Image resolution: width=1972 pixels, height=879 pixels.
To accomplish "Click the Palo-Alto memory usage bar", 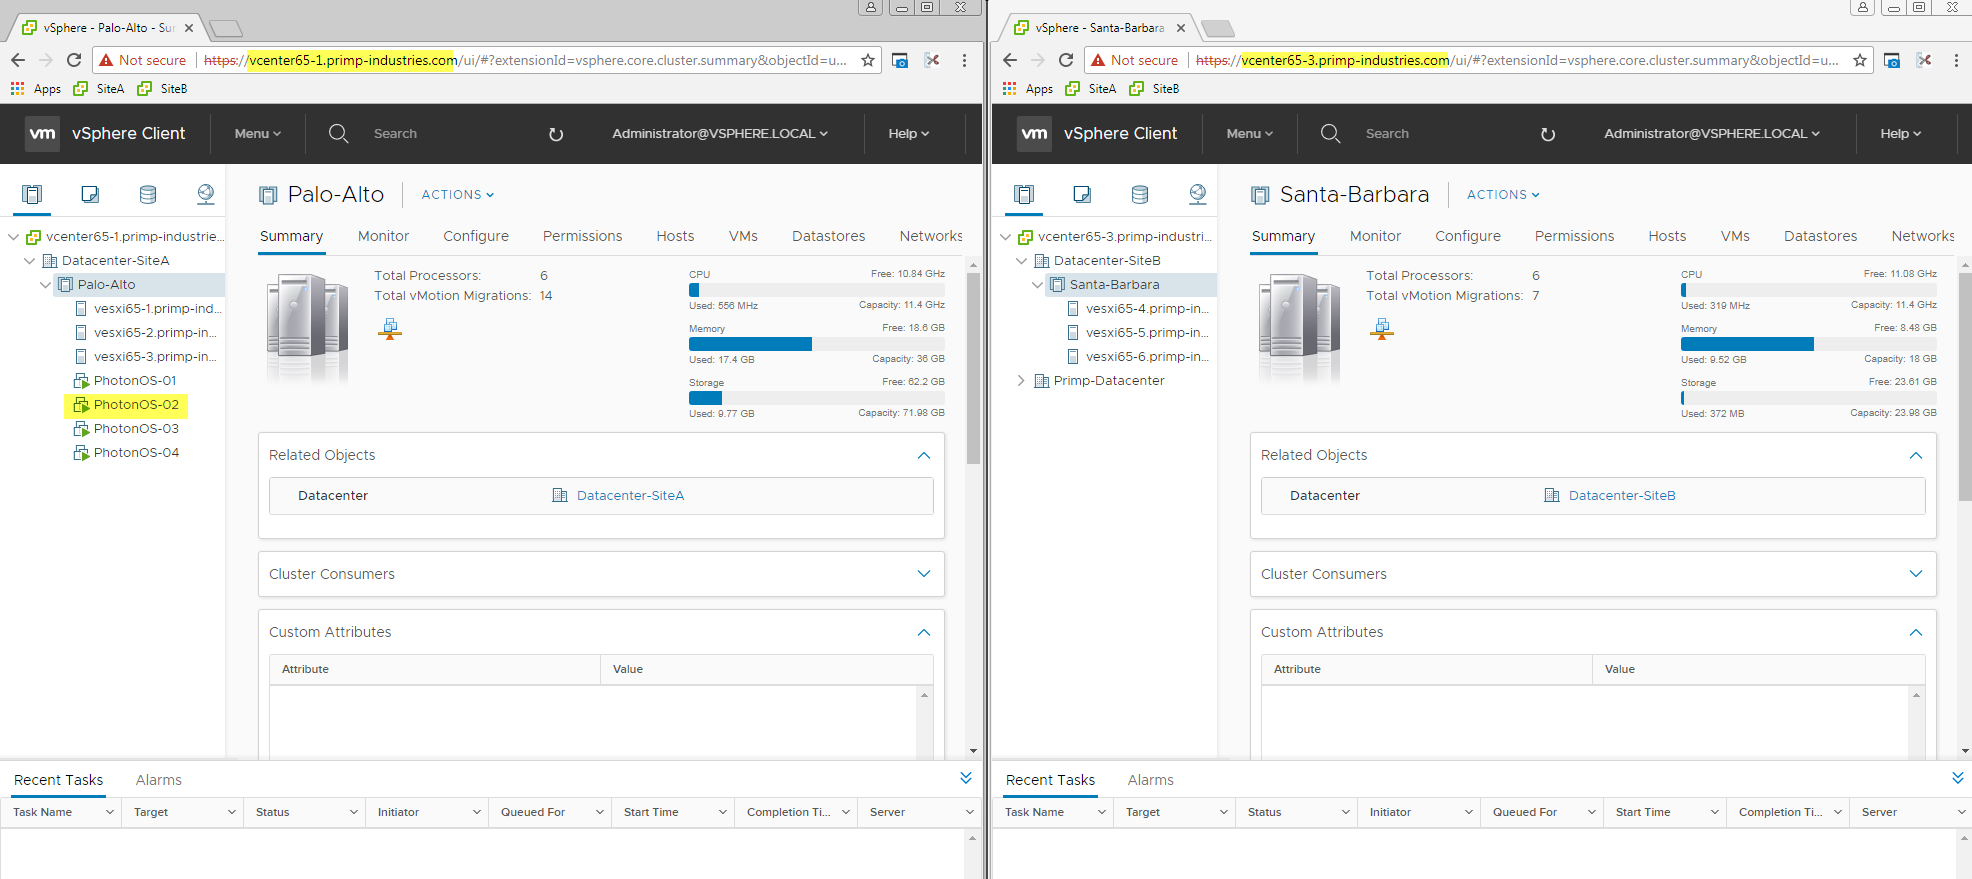I will click(750, 344).
